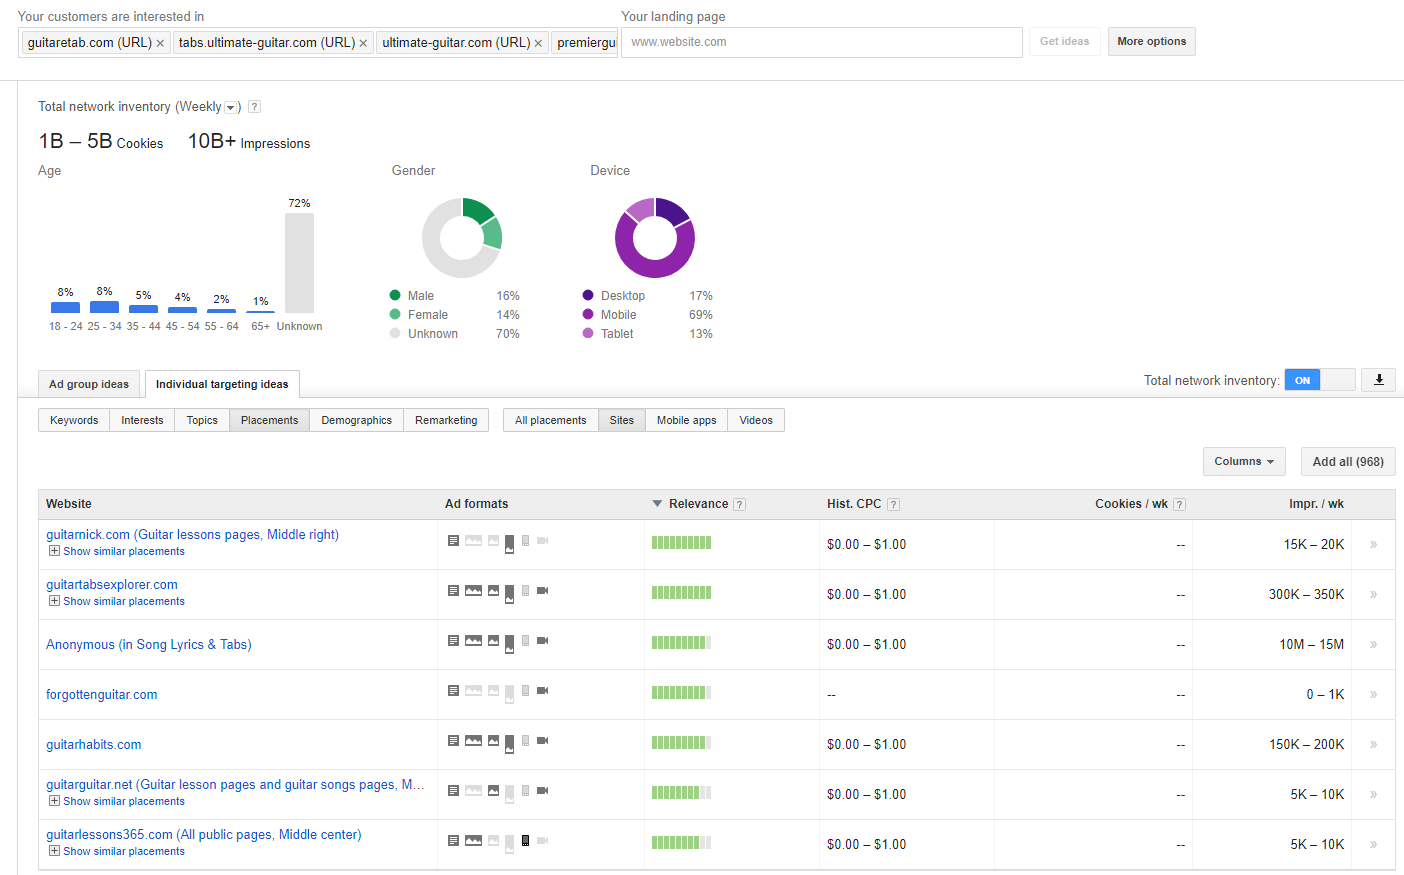
Task: Add guitarhabits.com with its double-arrow icon
Action: [x=1373, y=744]
